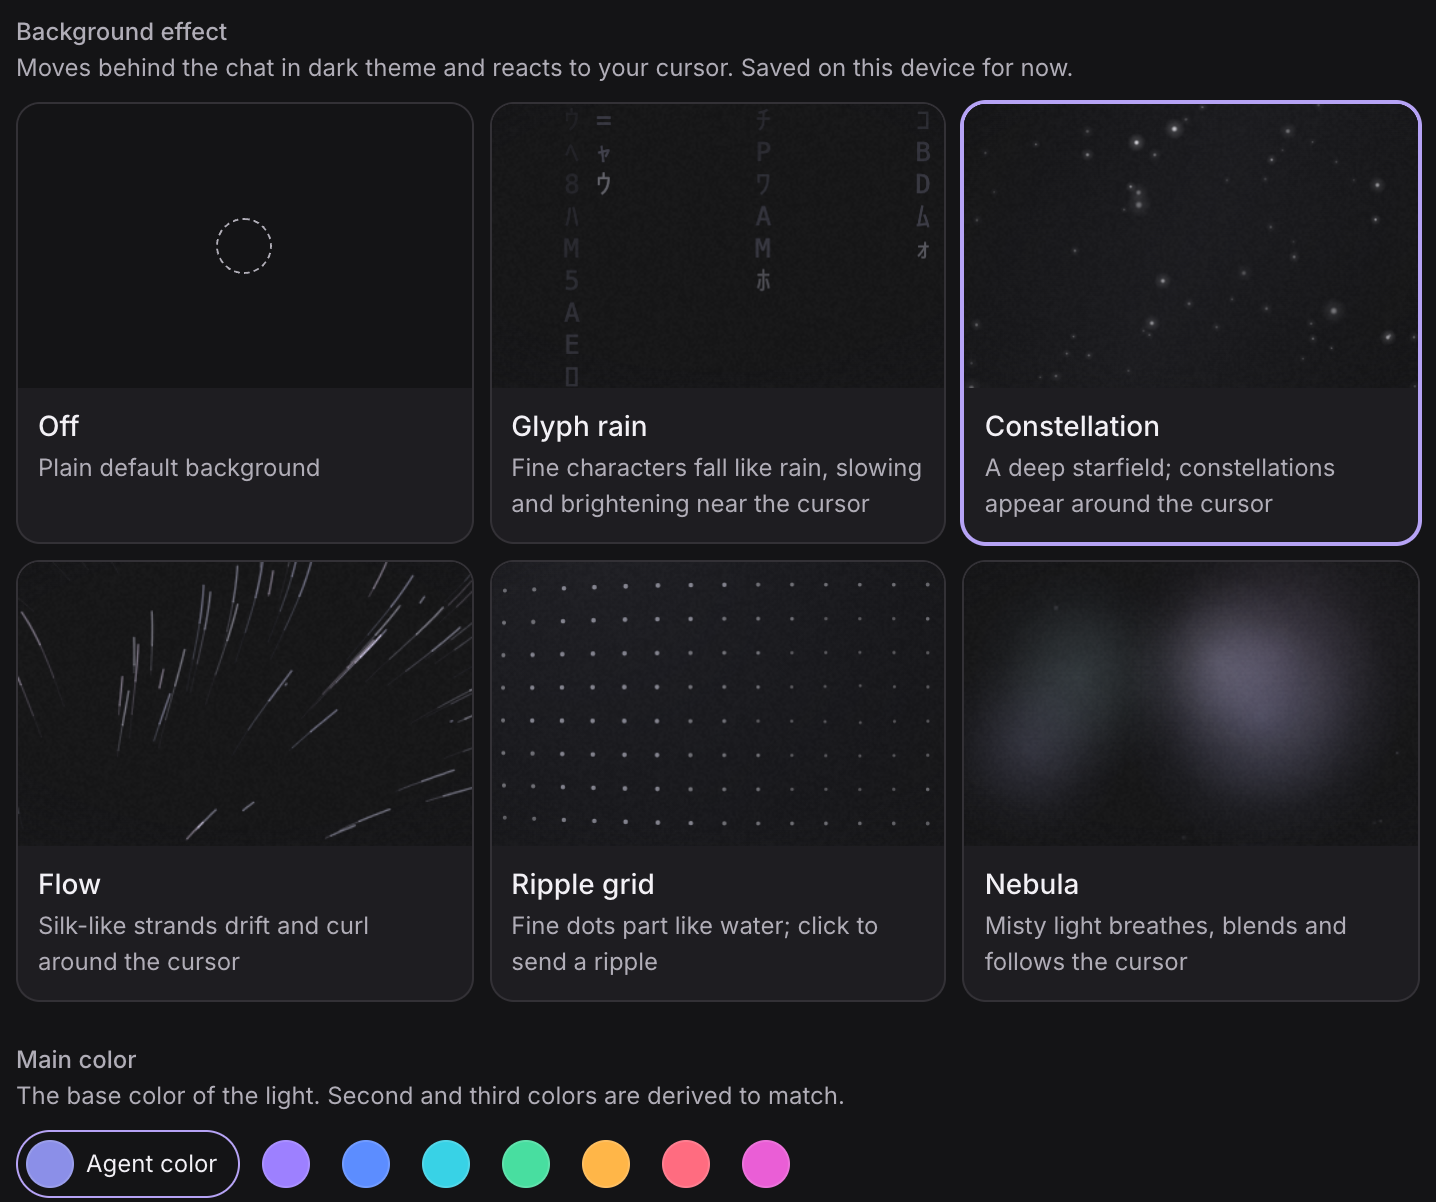Click the Glyph rain preview thumbnail
The image size is (1436, 1202).
point(718,246)
